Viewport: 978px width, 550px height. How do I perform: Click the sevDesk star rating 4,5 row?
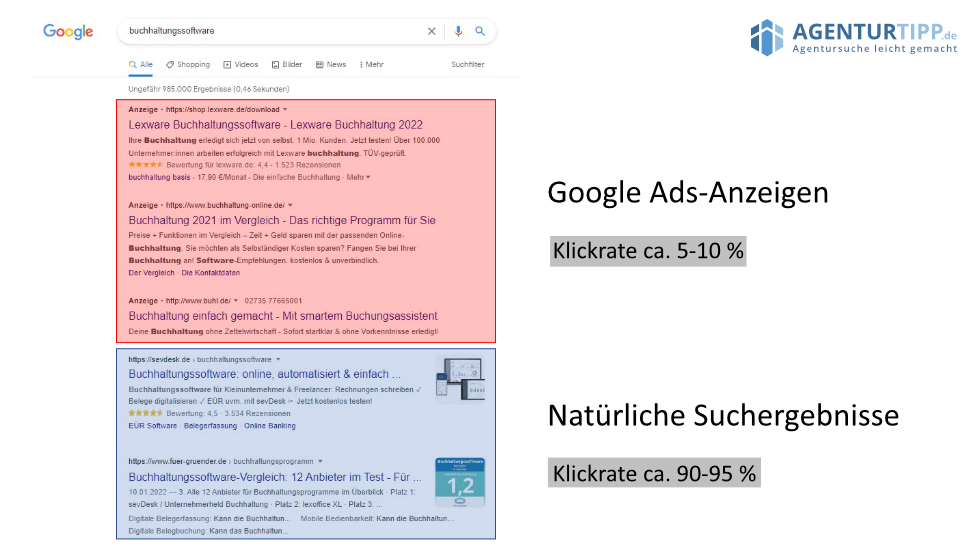click(x=210, y=413)
